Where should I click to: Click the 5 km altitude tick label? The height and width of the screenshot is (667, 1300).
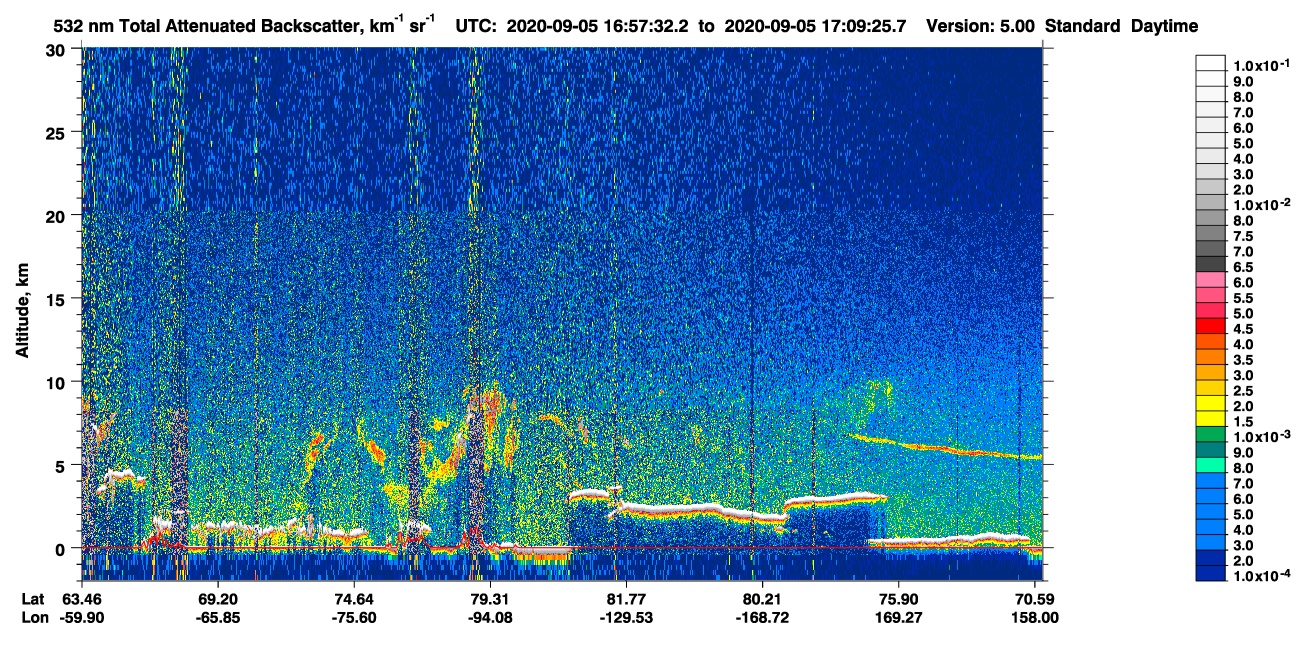(x=61, y=465)
